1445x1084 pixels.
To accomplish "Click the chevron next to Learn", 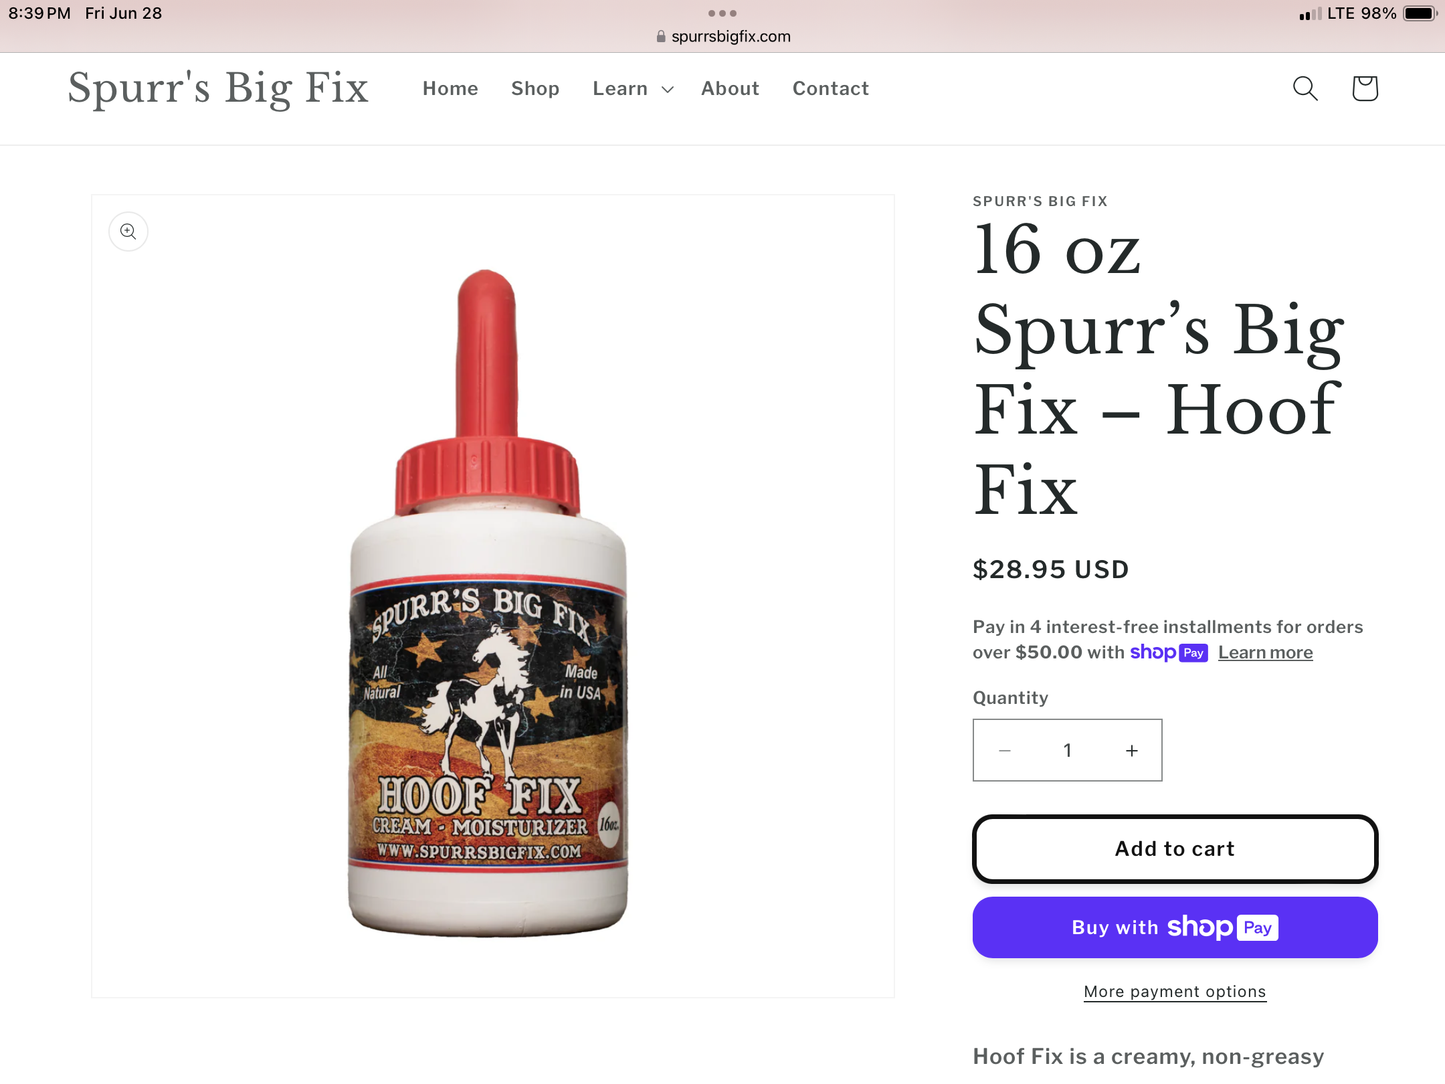I will click(x=668, y=90).
